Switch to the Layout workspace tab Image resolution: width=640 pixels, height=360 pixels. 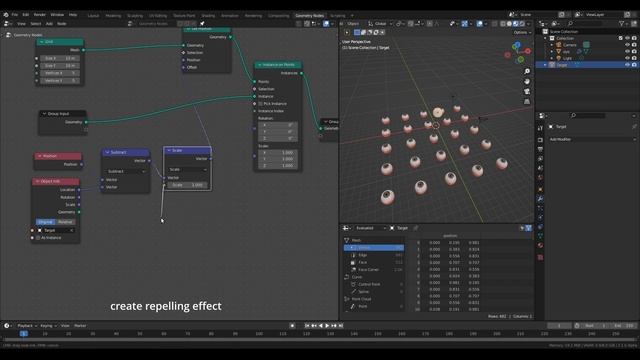tap(93, 16)
